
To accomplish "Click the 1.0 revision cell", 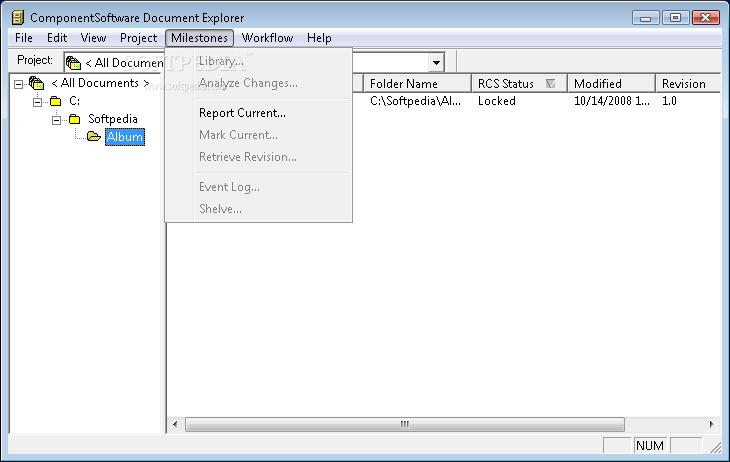I will [669, 101].
